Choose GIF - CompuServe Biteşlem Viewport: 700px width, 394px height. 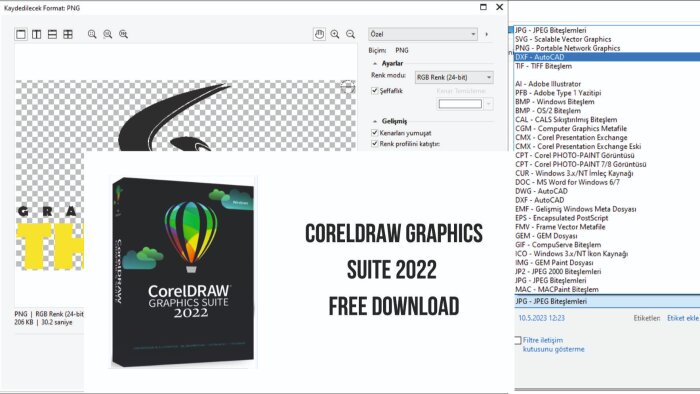[558, 245]
